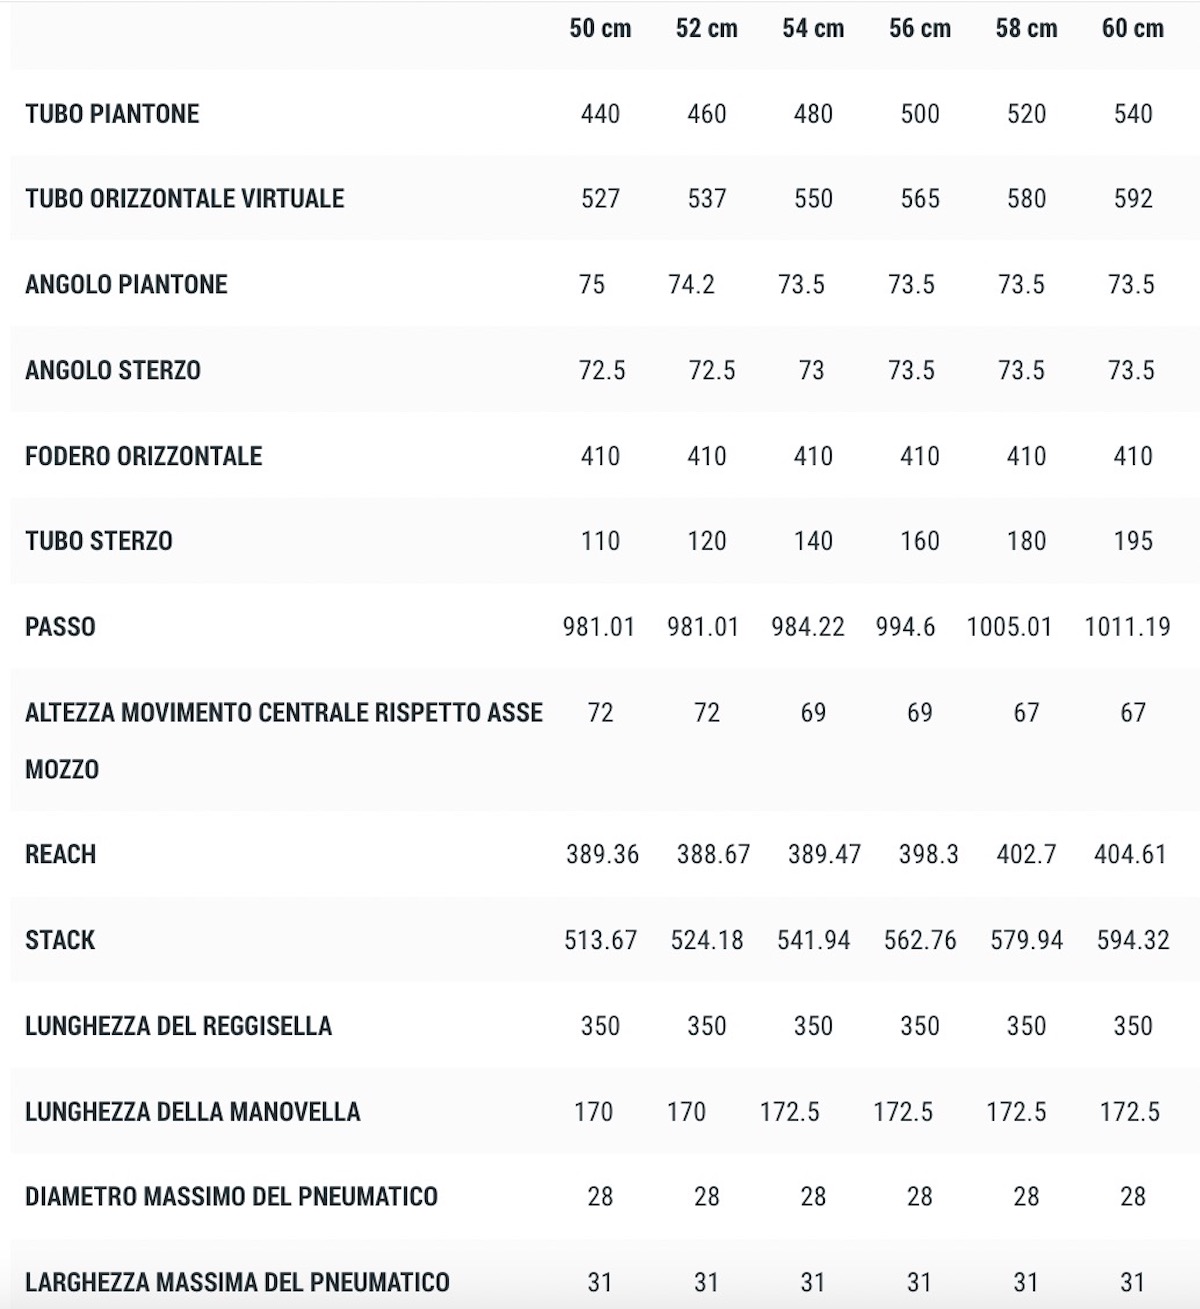Select the LUNGHEZZA DEL REGGISELLA label

178,1026
